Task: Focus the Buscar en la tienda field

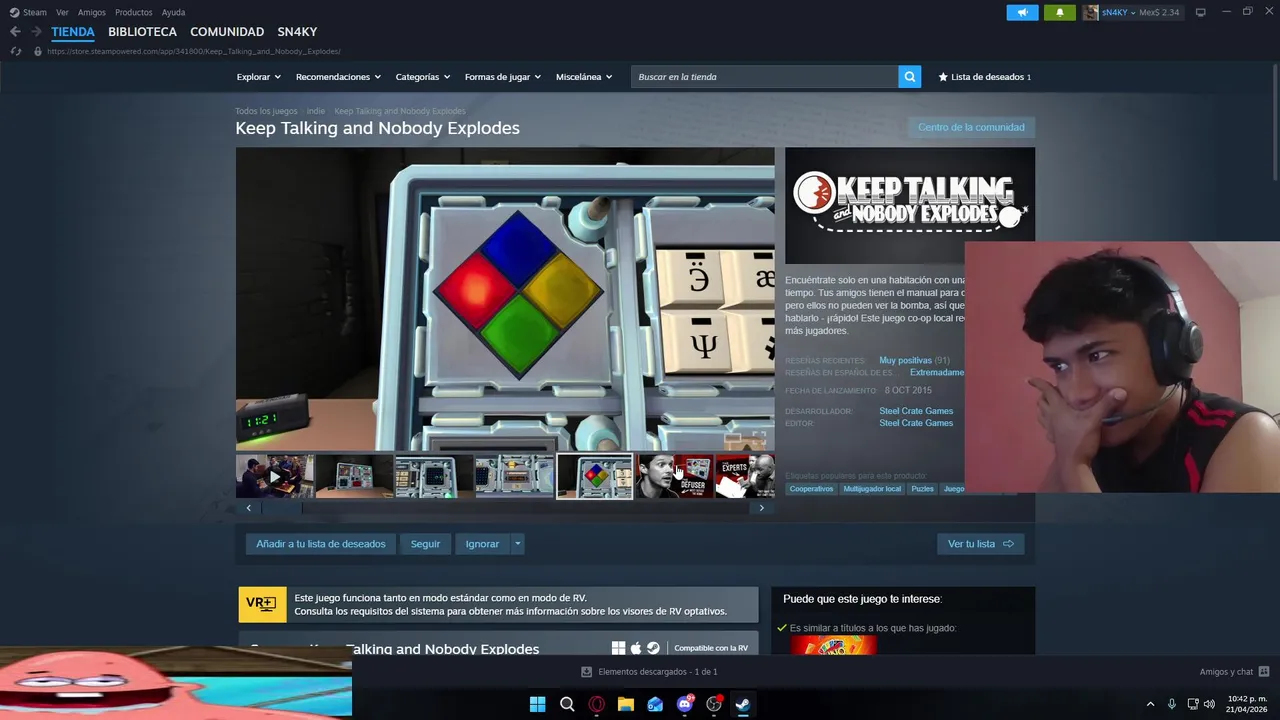Action: click(764, 77)
